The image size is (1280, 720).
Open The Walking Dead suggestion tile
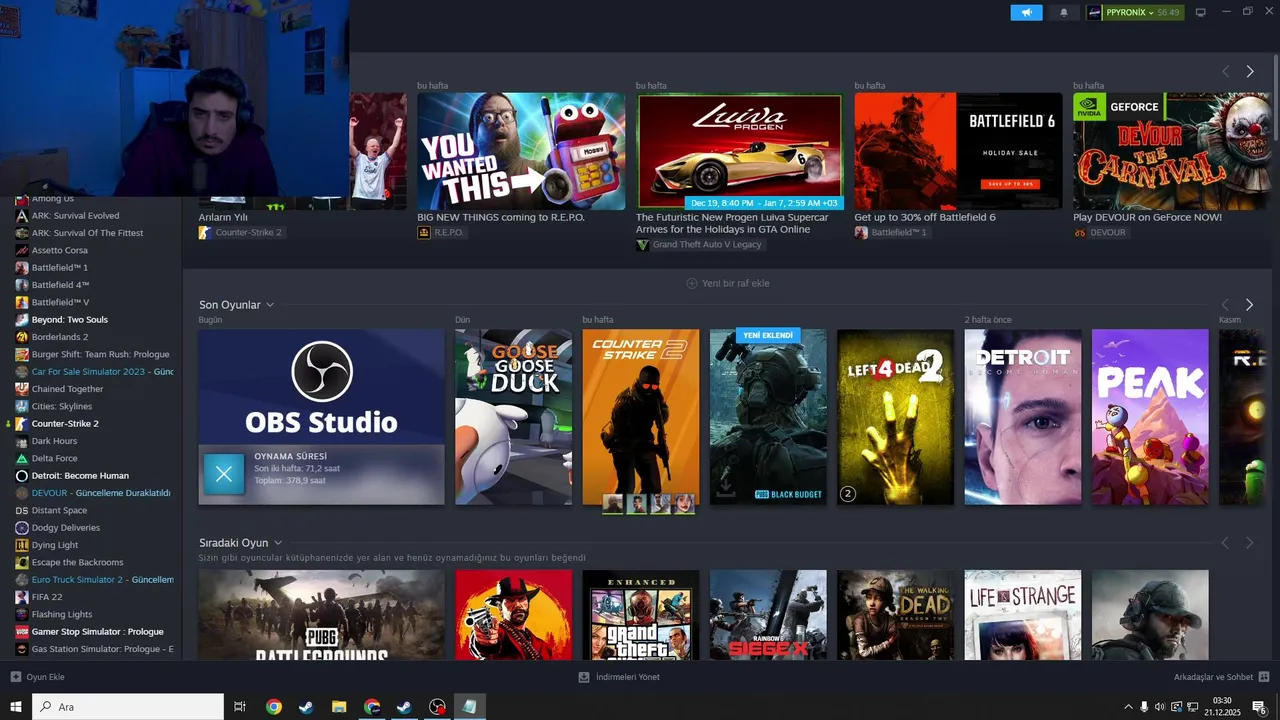[895, 614]
